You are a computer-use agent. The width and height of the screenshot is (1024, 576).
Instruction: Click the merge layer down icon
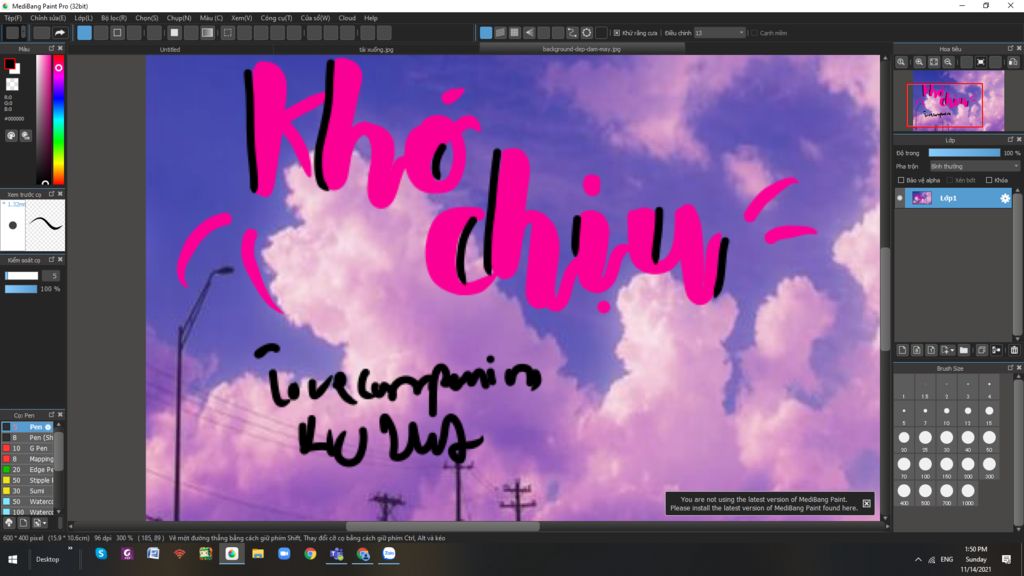click(997, 351)
